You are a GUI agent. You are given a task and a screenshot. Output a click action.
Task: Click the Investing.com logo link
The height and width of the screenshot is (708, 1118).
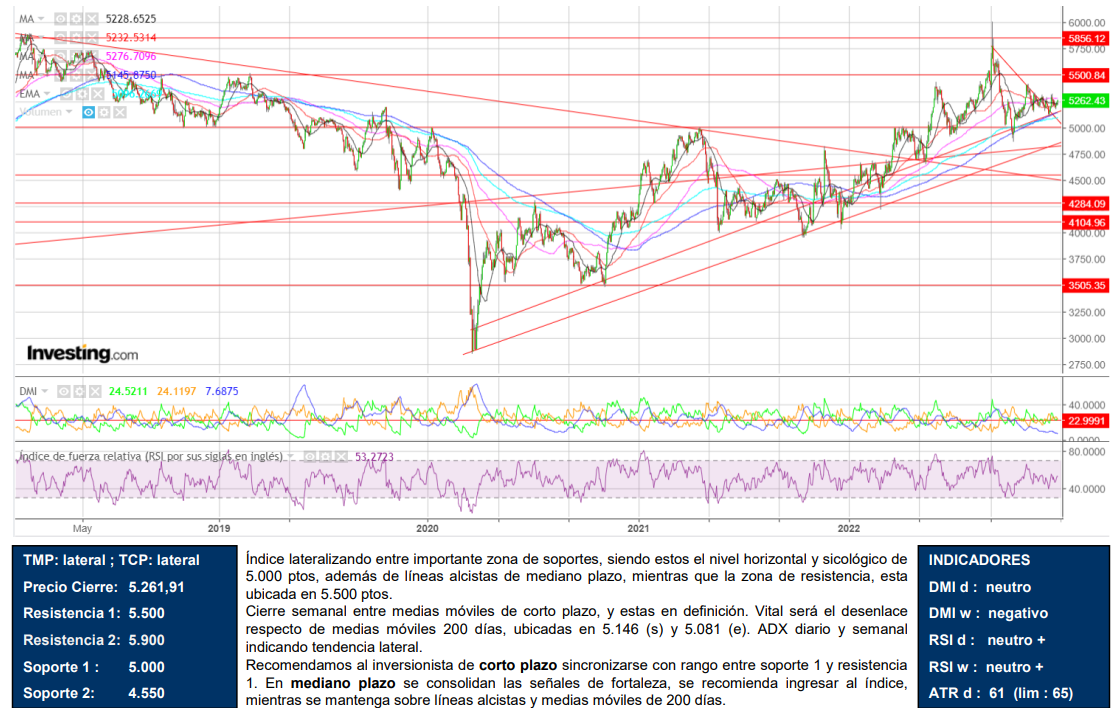click(82, 353)
